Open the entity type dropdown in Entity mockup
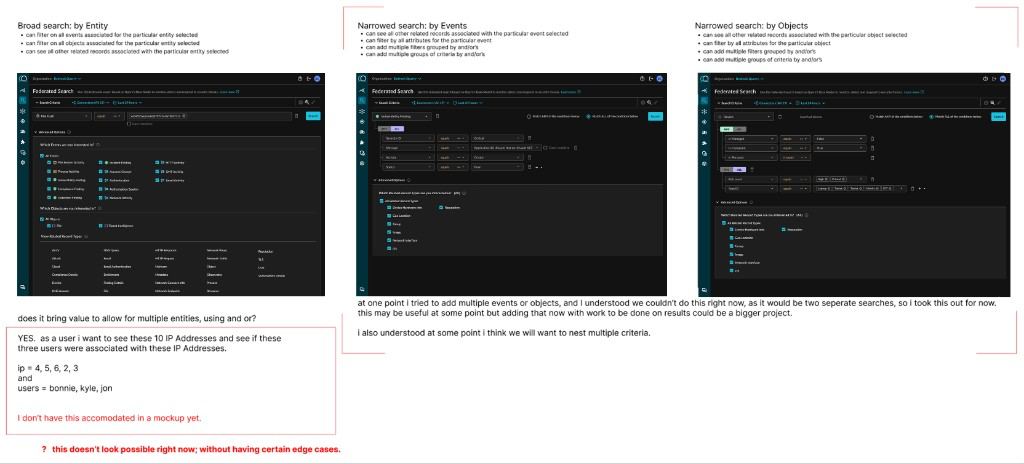The image size is (1024, 464). (62, 116)
